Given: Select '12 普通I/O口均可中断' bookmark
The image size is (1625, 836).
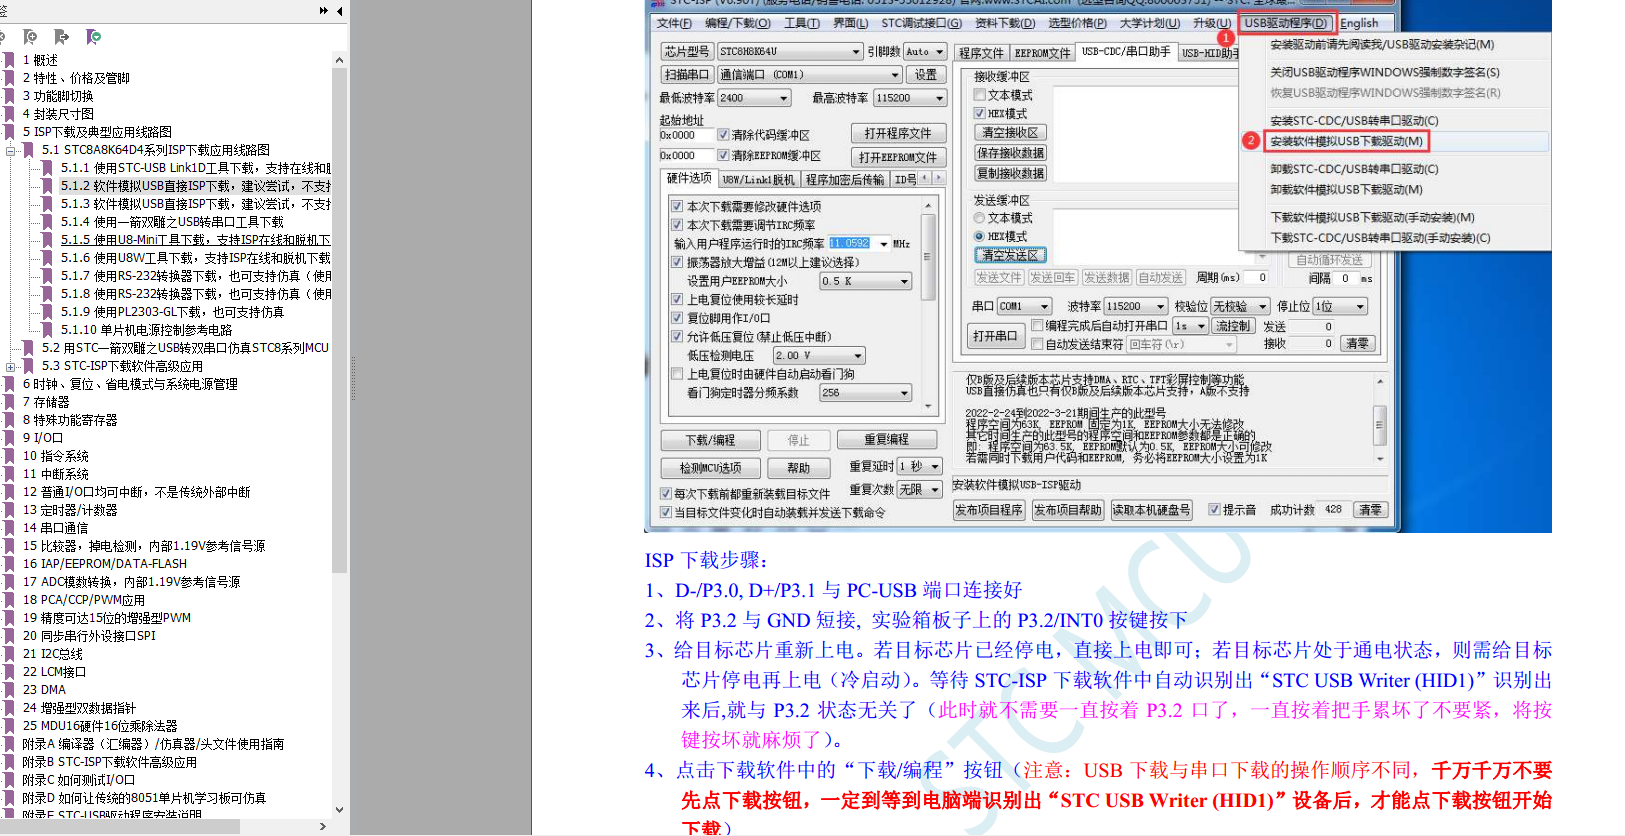Looking at the screenshot, I should [x=136, y=492].
